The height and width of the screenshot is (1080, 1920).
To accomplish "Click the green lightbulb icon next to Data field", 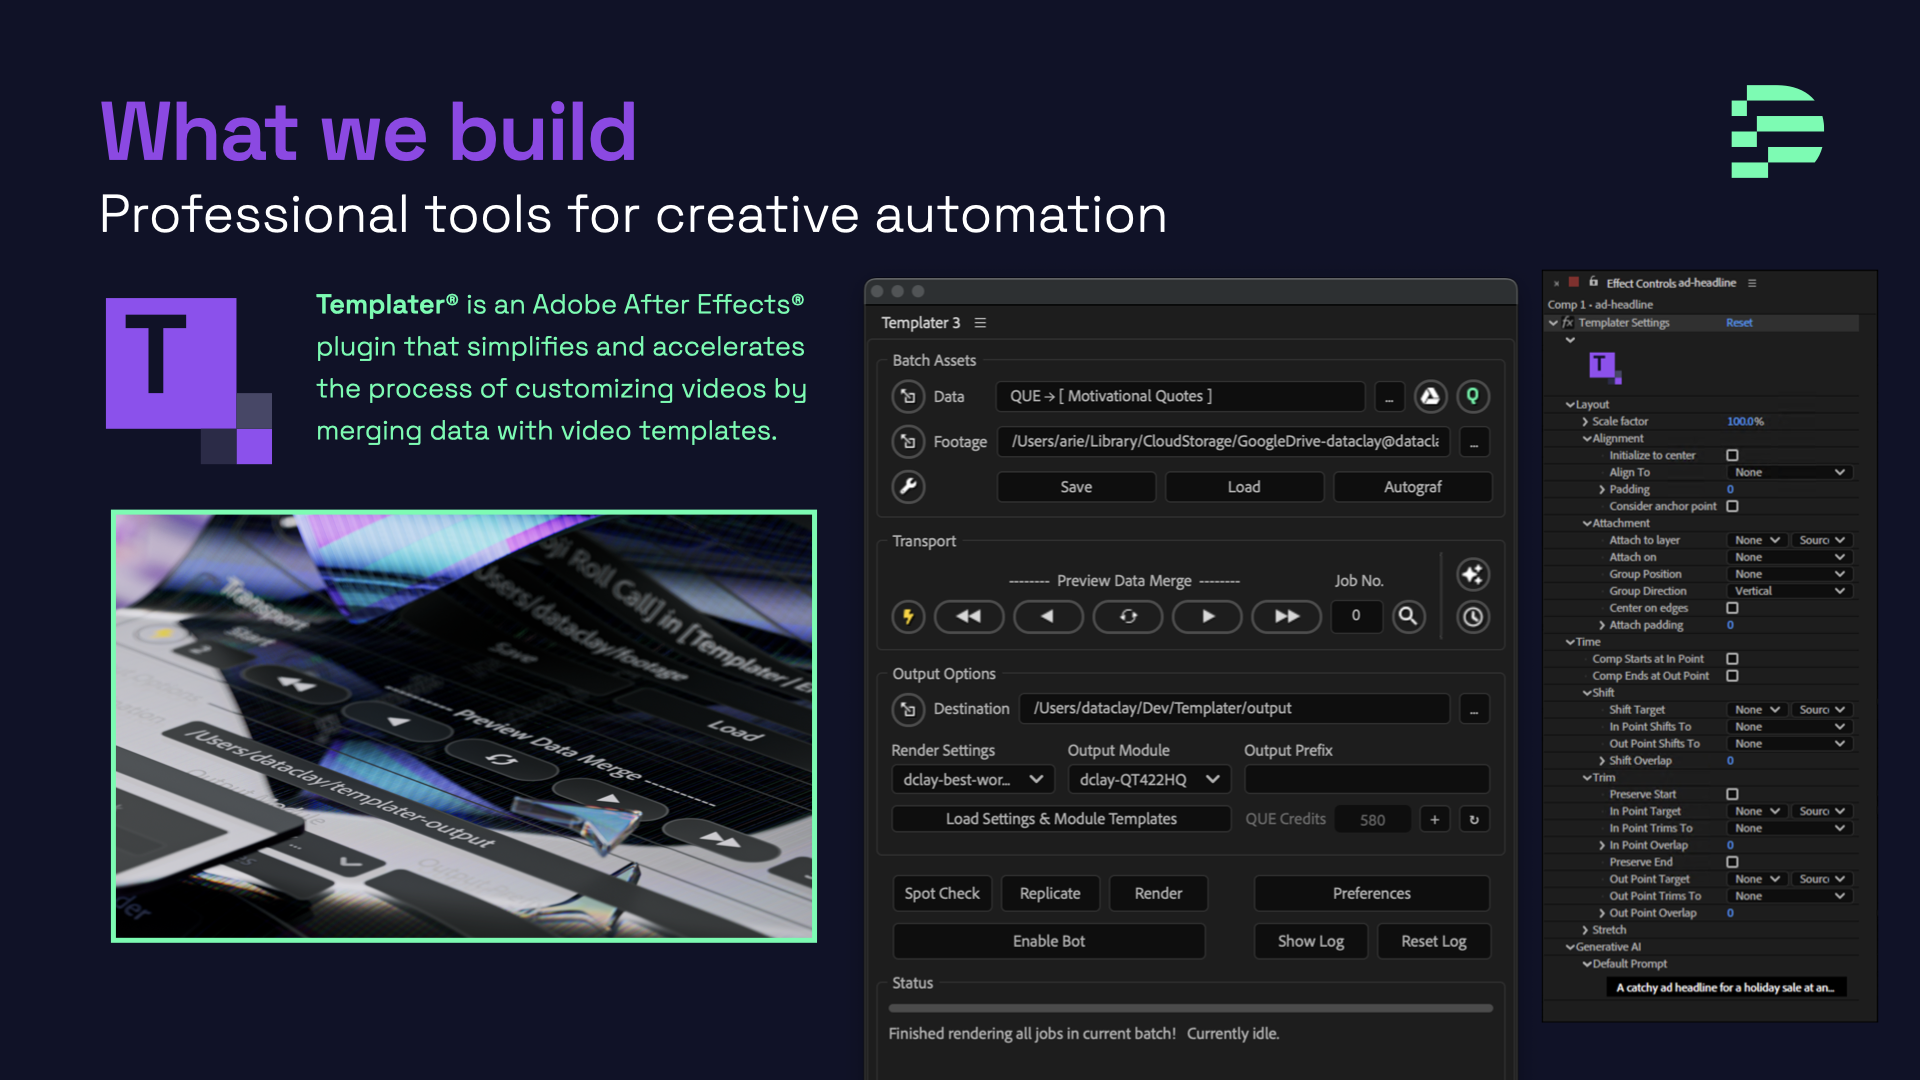I will [1473, 397].
